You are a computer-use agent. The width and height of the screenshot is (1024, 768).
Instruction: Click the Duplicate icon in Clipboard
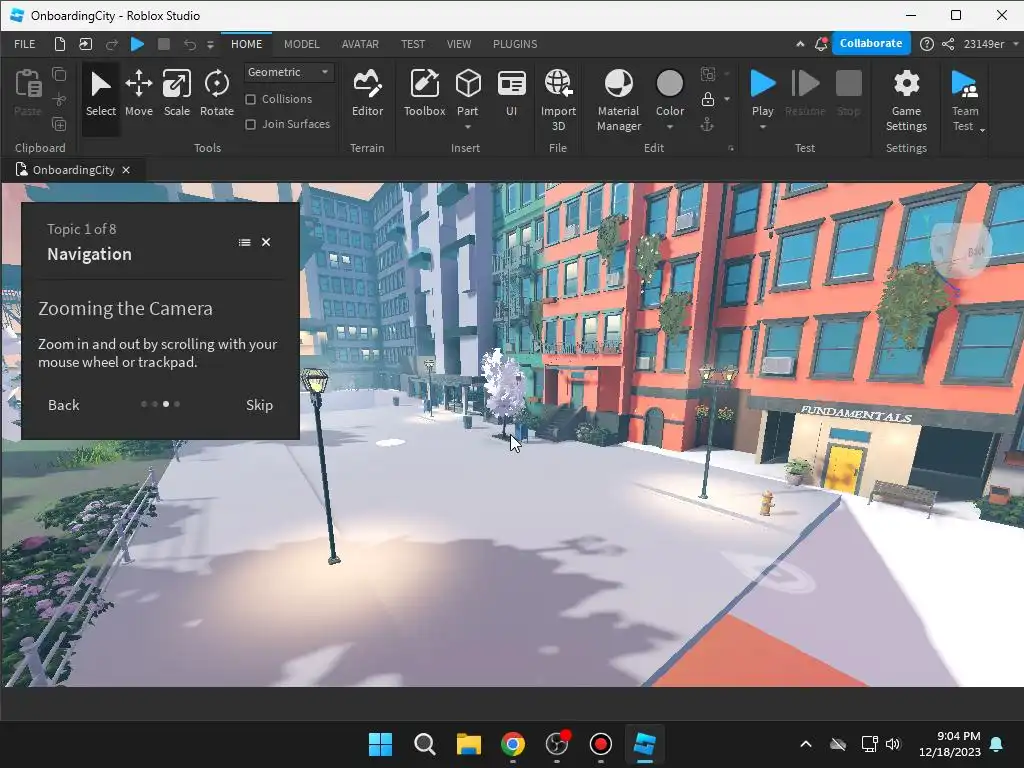pos(59,124)
